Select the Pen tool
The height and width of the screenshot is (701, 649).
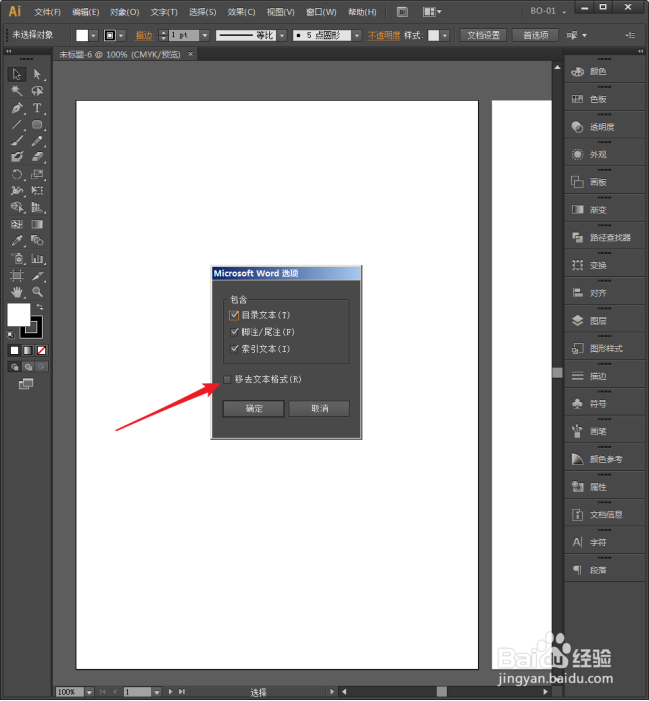17,108
